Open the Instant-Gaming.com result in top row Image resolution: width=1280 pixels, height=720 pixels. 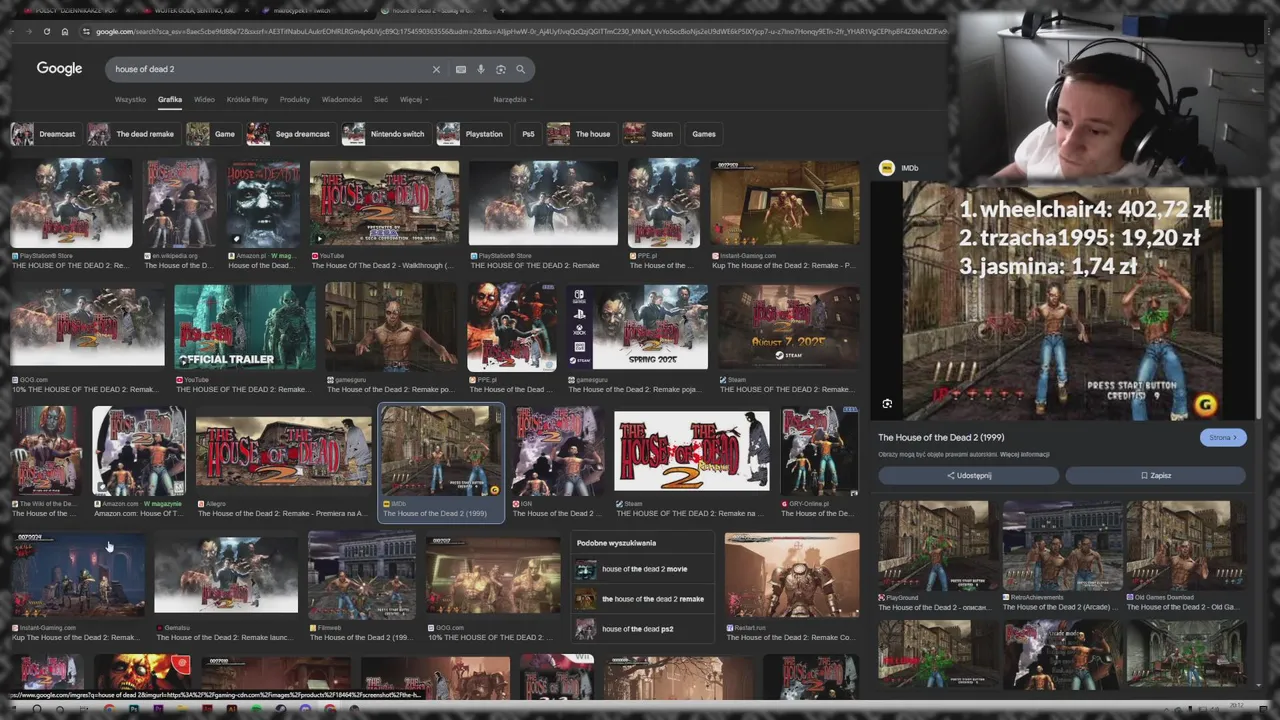[785, 203]
